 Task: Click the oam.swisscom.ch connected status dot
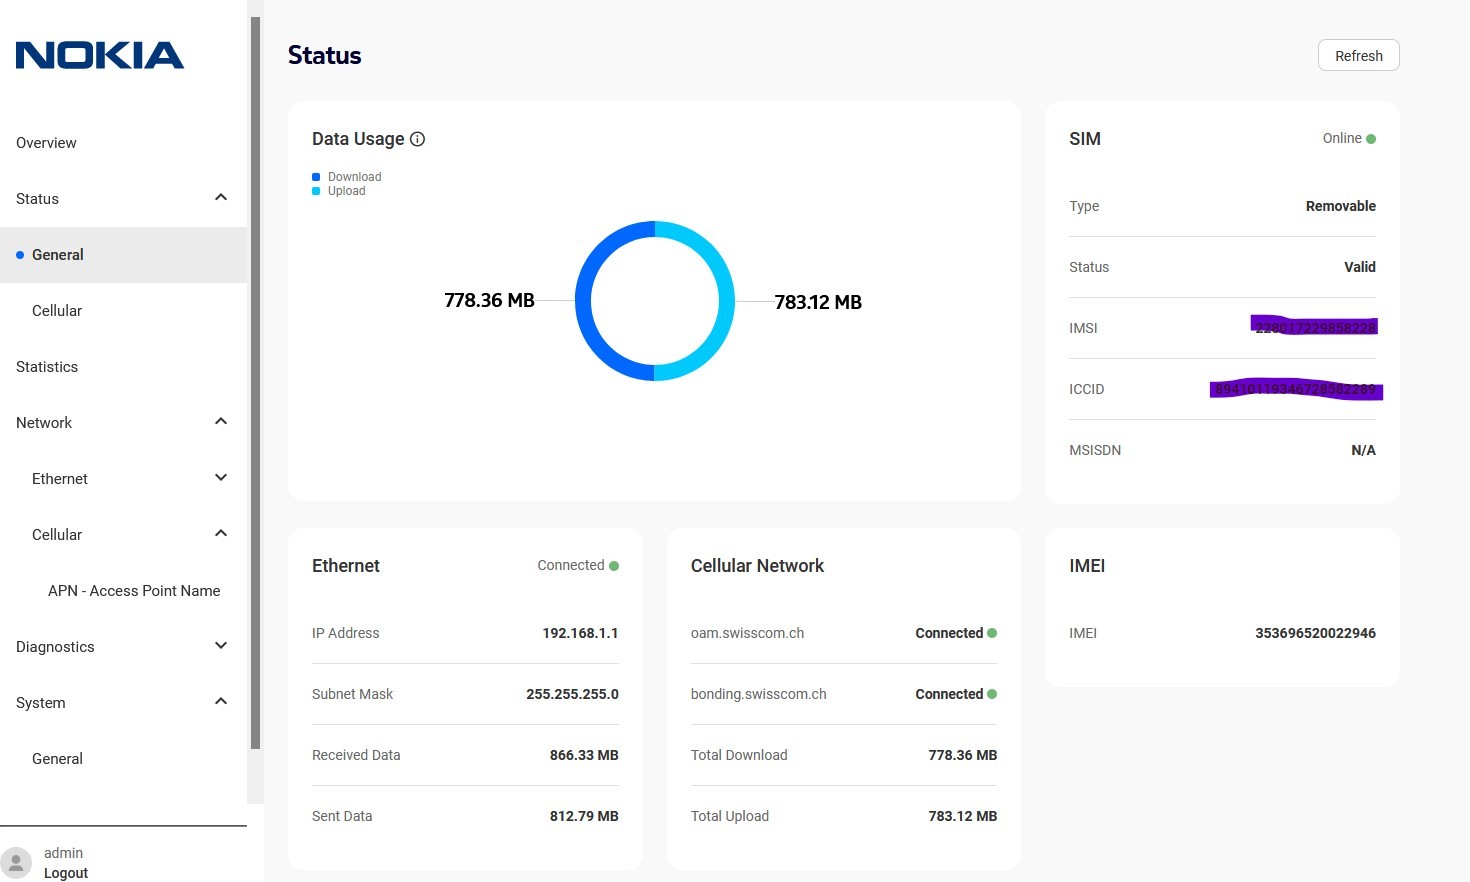click(x=992, y=633)
